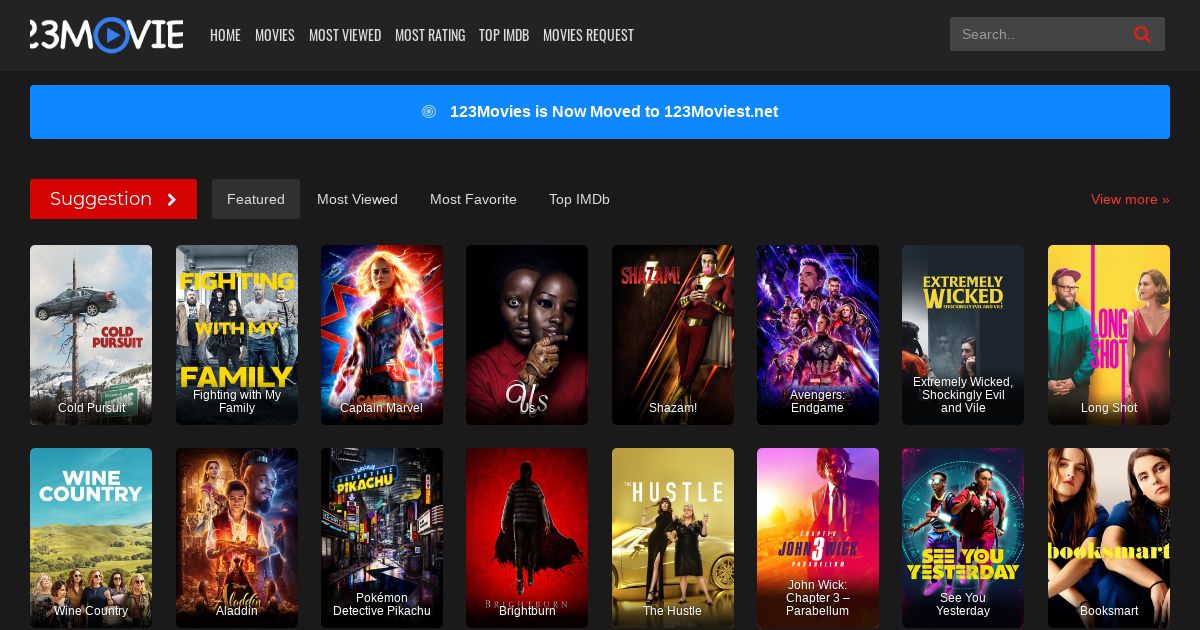Open the Fighting with My Family poster

pyautogui.click(x=237, y=335)
